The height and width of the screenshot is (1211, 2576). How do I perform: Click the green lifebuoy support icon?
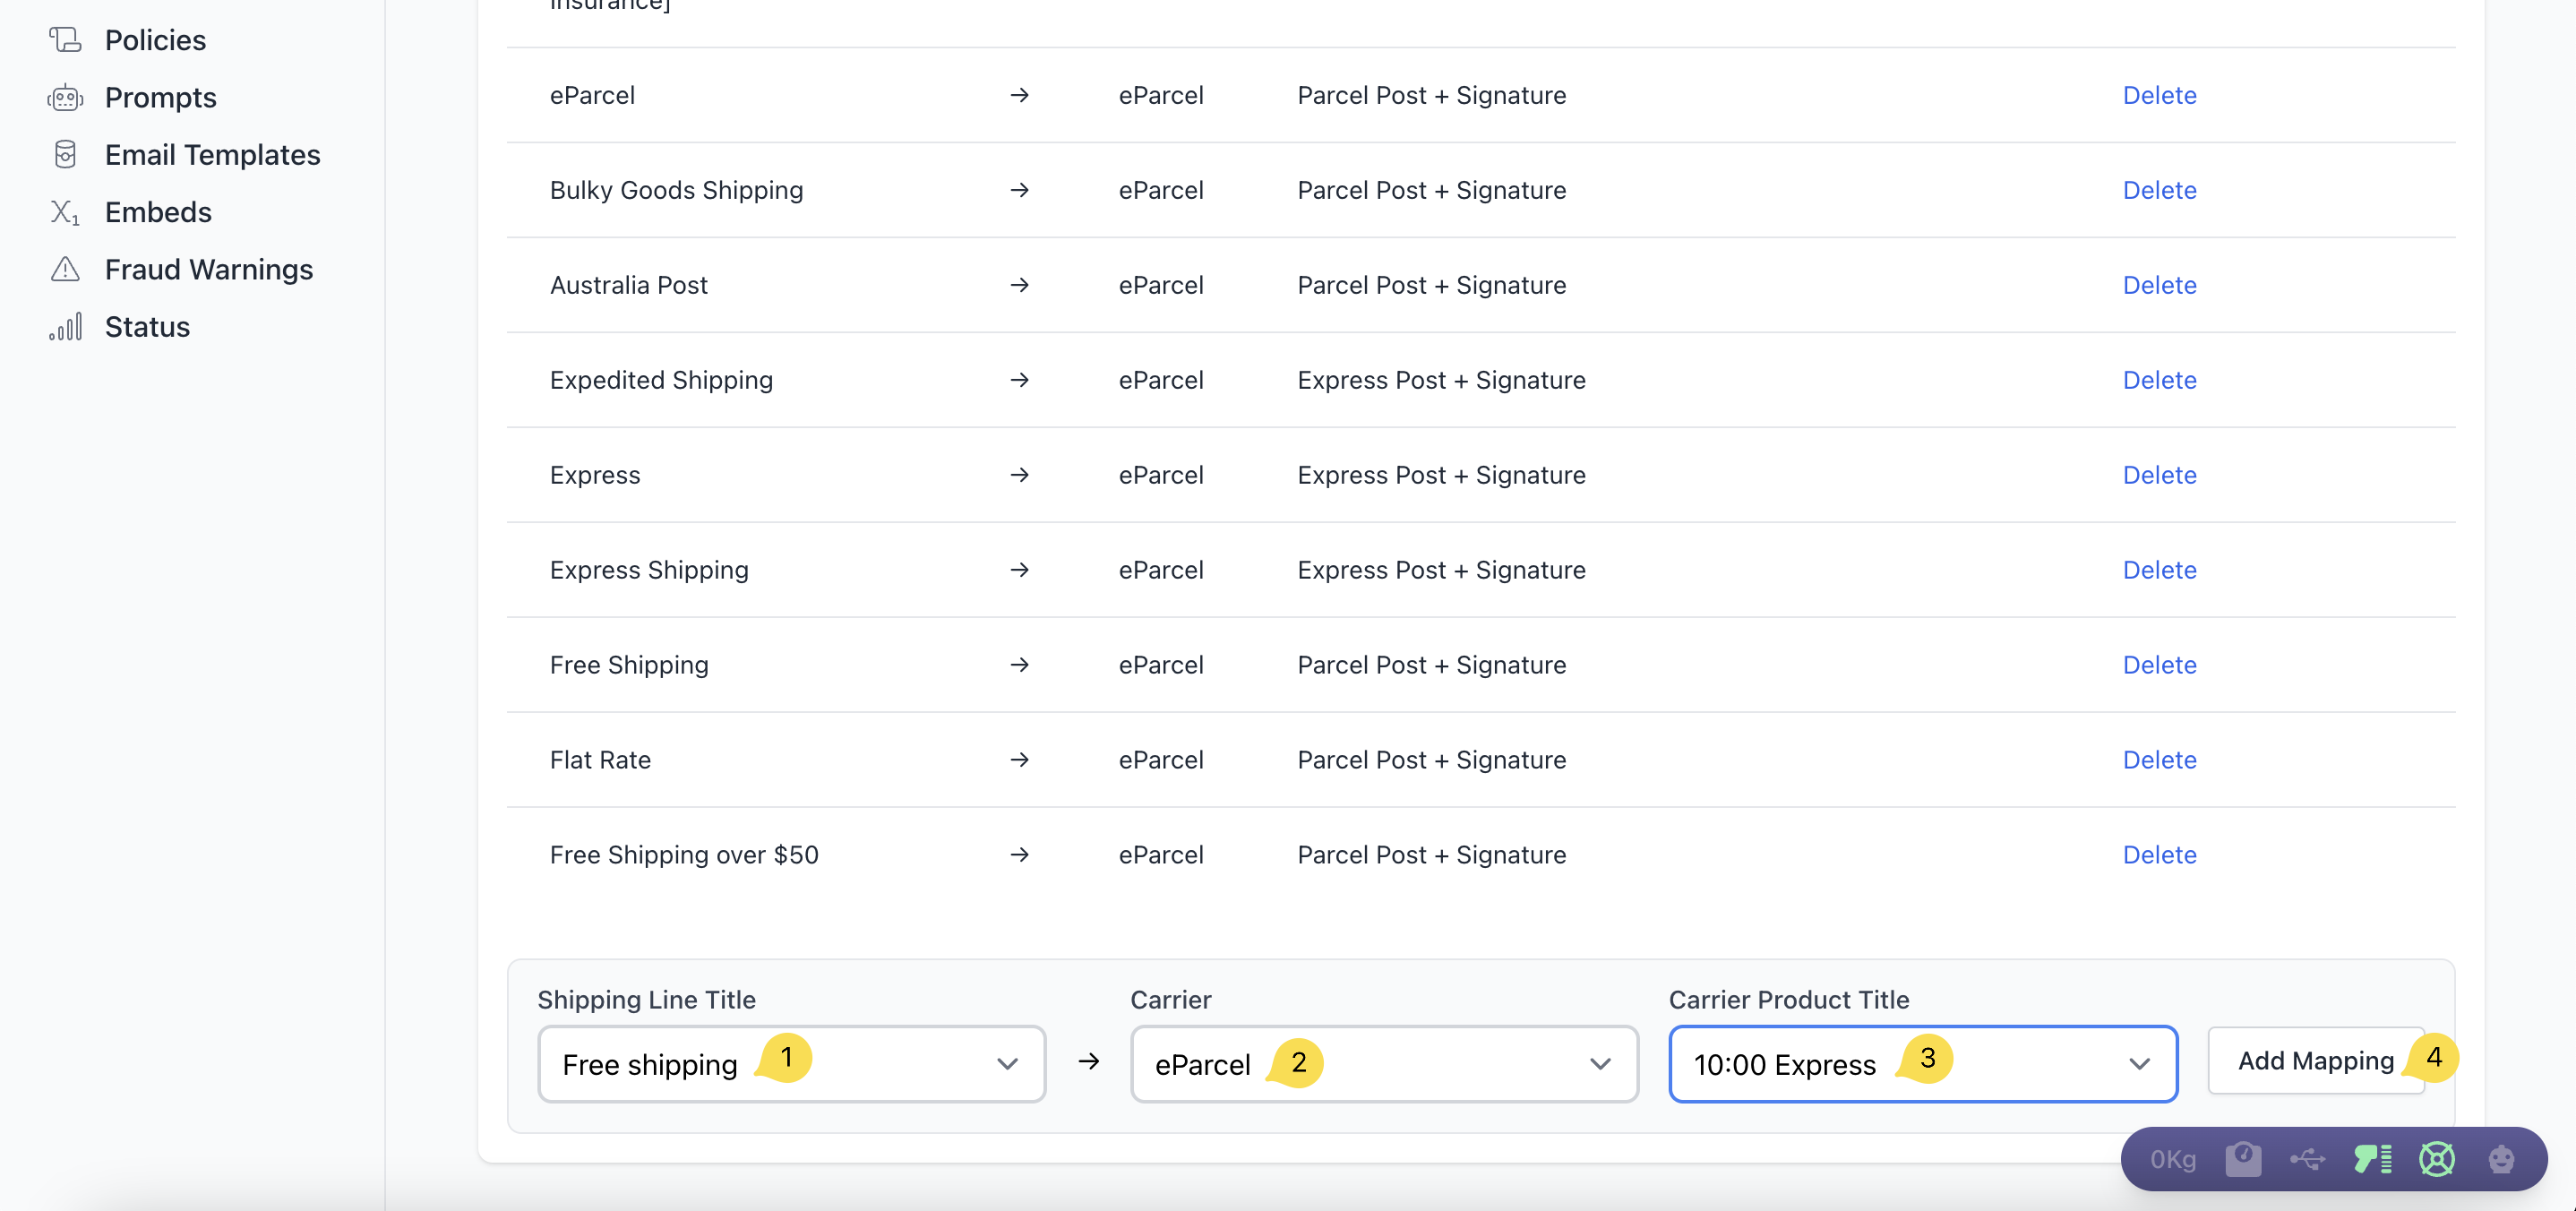point(2436,1159)
